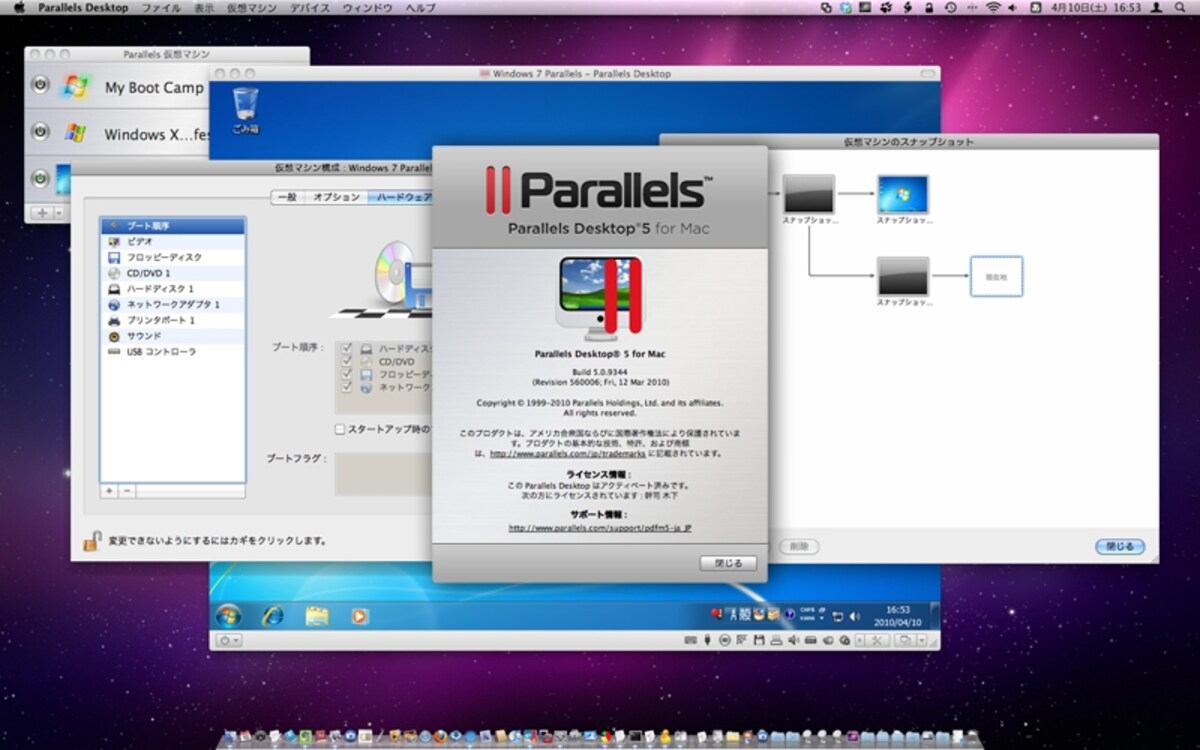Open the power dropdown in VM status bar
The image size is (1200, 750).
(228, 640)
